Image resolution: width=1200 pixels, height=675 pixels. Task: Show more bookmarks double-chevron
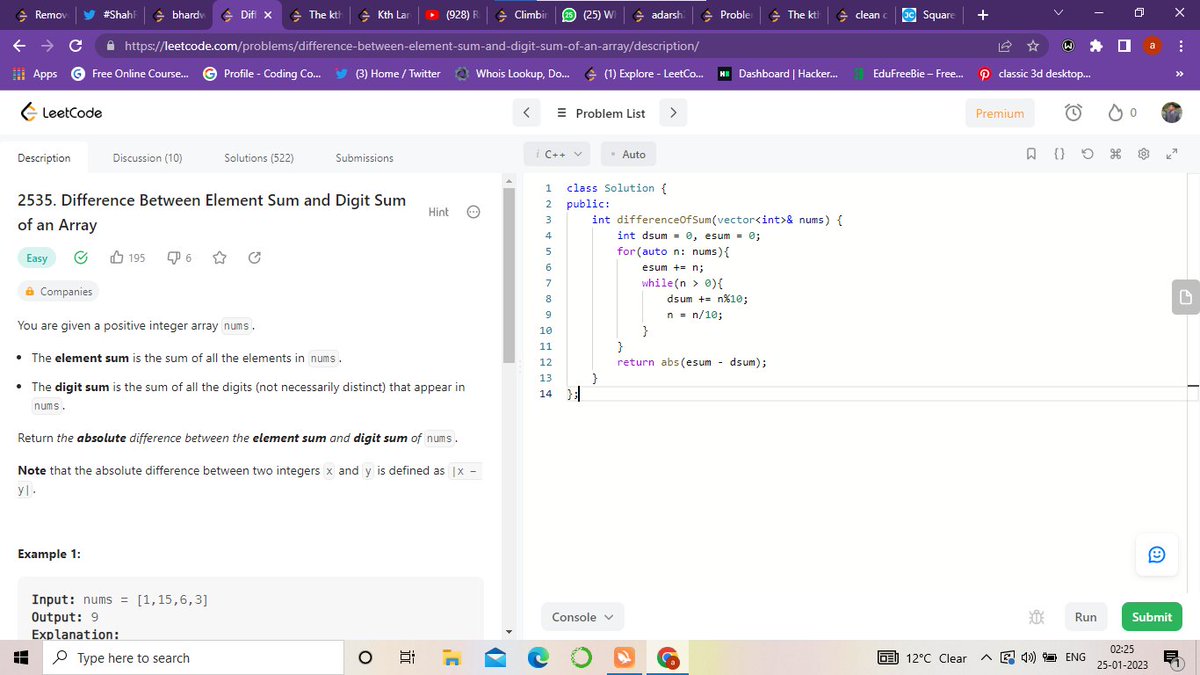[x=1178, y=74]
